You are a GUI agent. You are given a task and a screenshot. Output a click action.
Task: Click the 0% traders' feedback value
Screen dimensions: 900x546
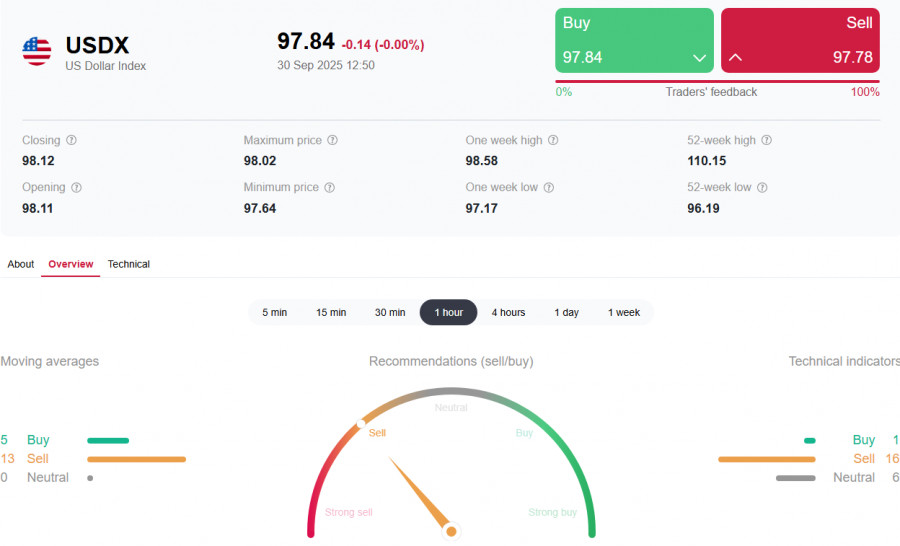click(564, 92)
